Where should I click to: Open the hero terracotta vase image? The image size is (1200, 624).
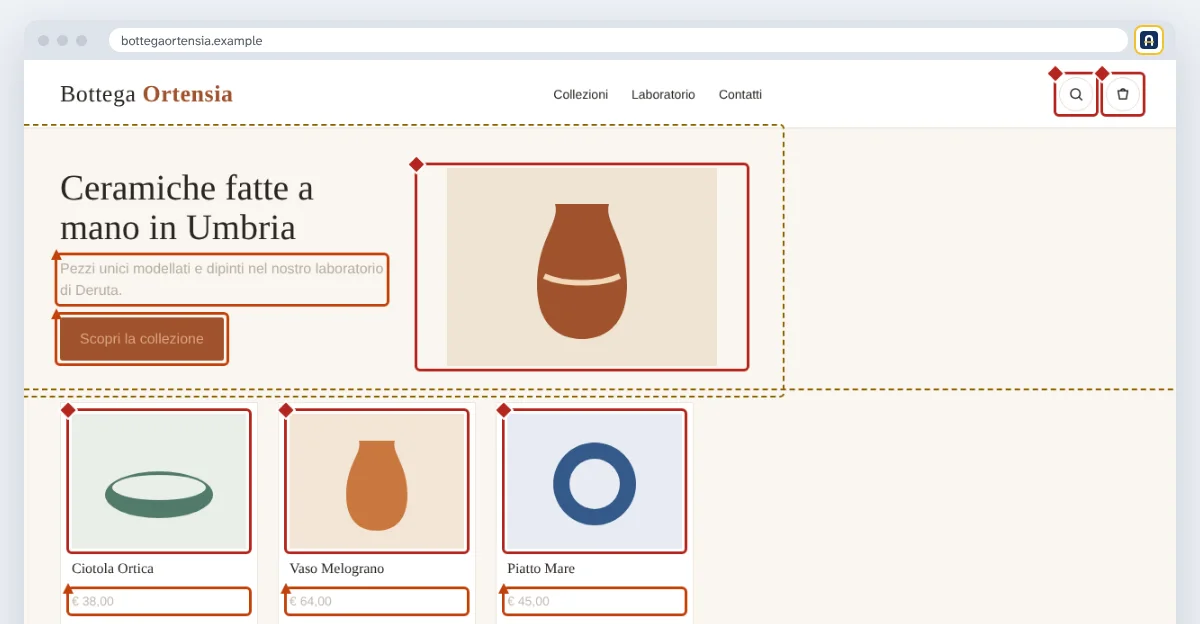click(582, 267)
